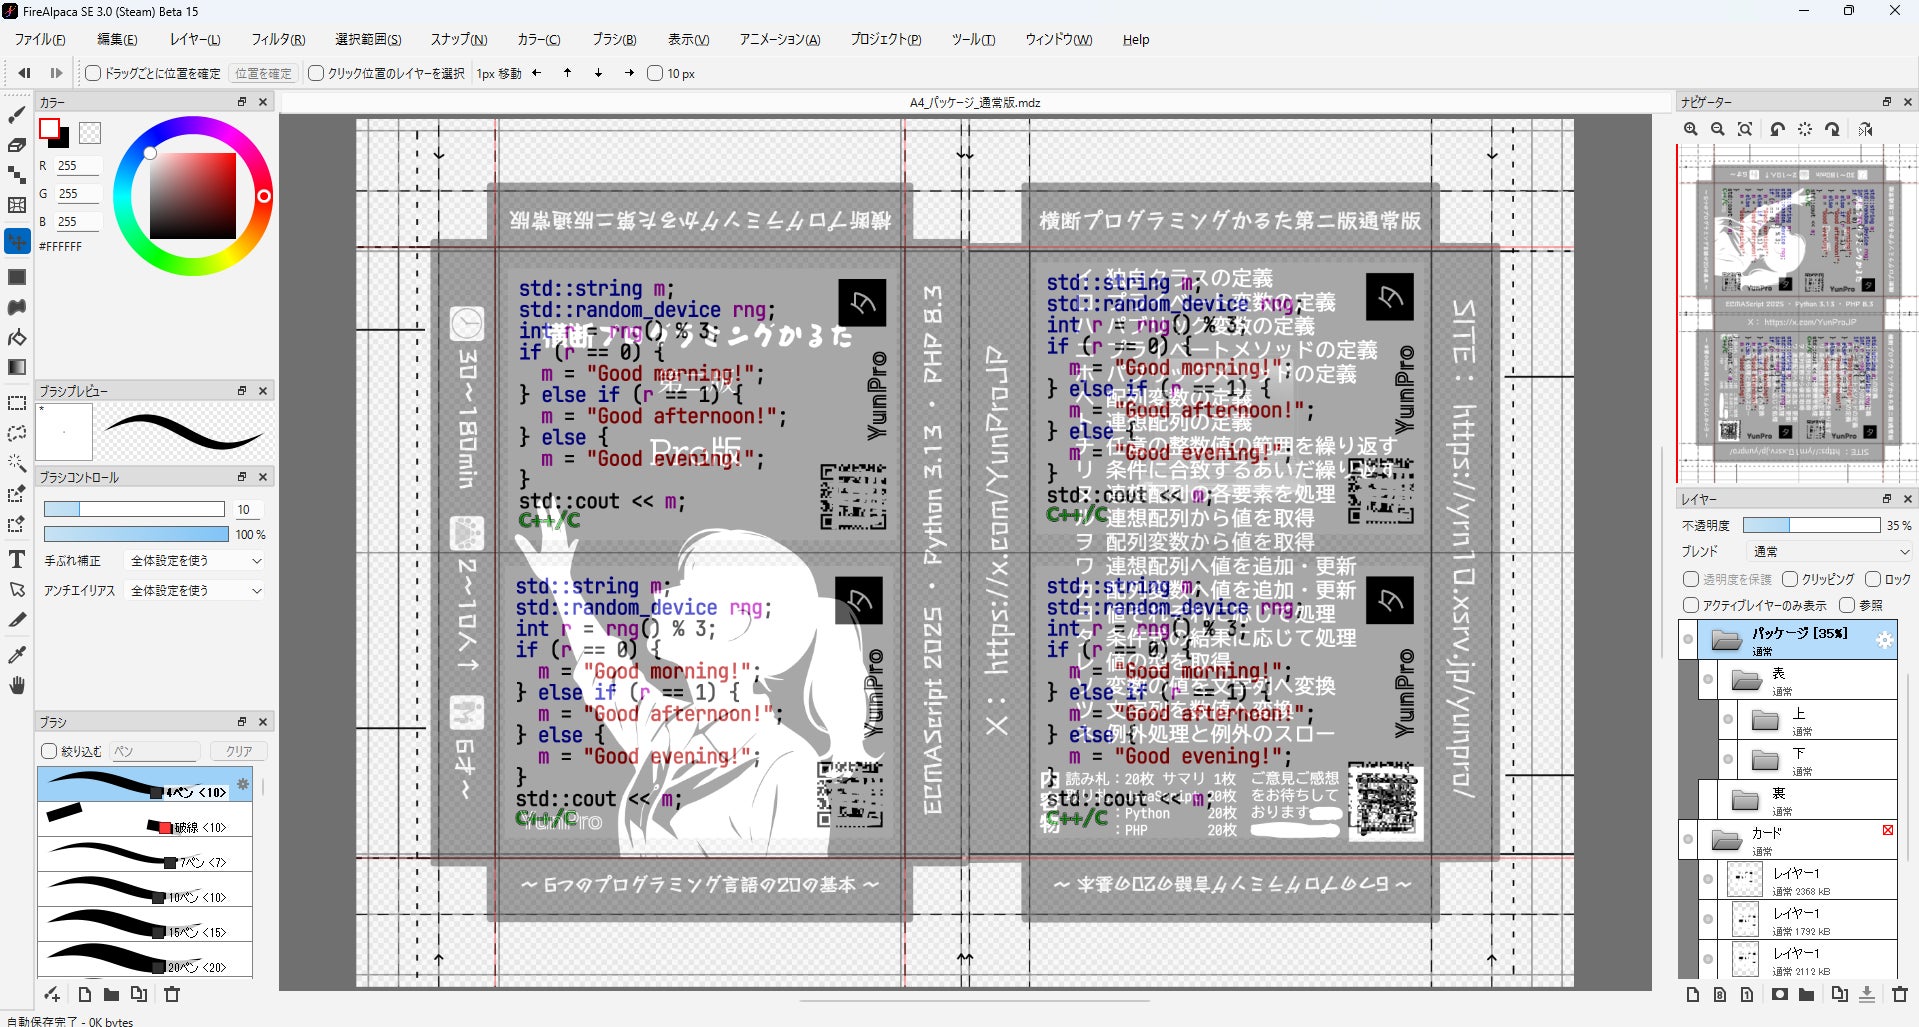Image resolution: width=1919 pixels, height=1027 pixels.
Task: Open the 手ぶれ補正 dropdown
Action: coord(196,561)
